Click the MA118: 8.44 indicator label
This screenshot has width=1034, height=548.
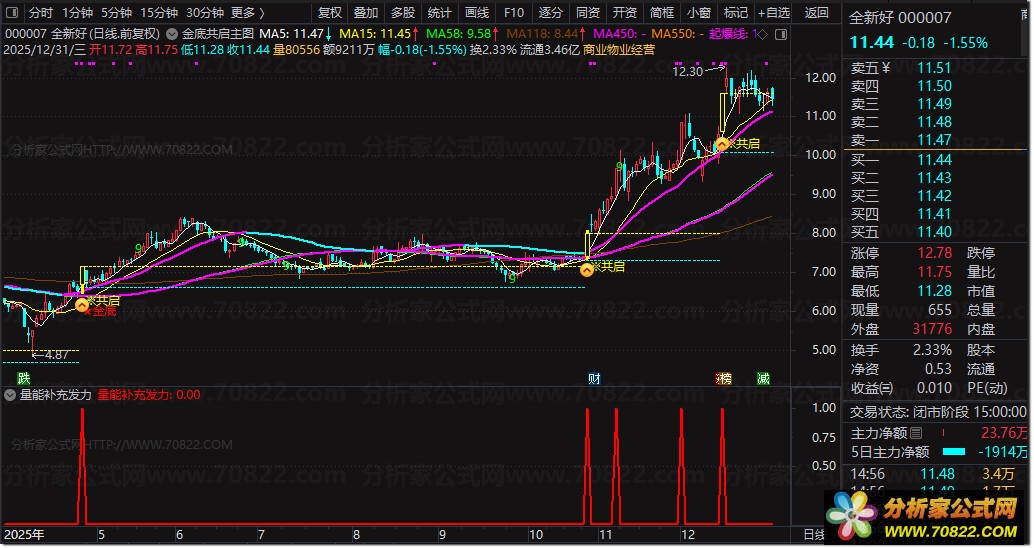(542, 34)
